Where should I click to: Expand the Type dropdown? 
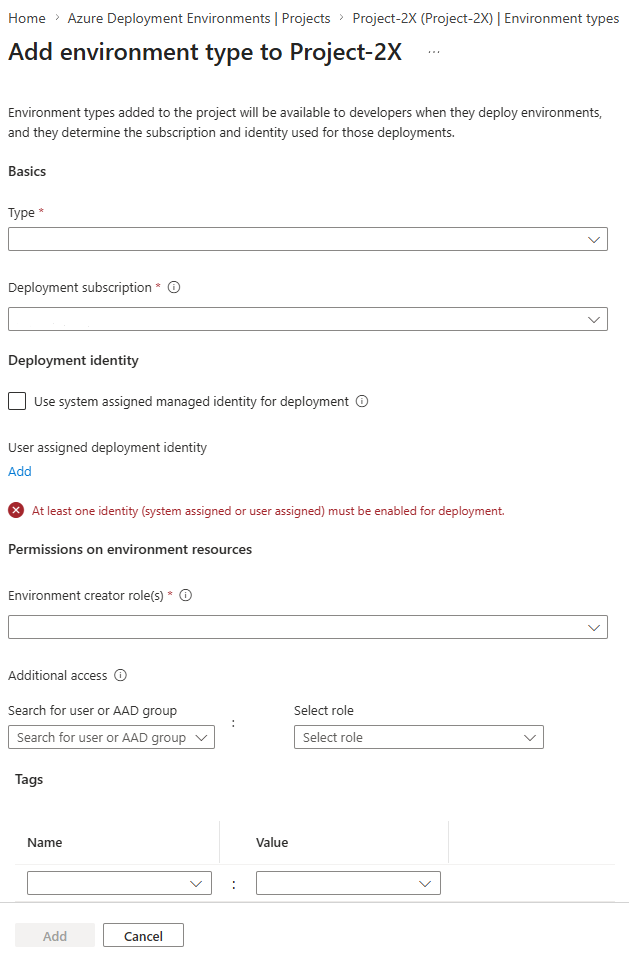click(x=308, y=239)
